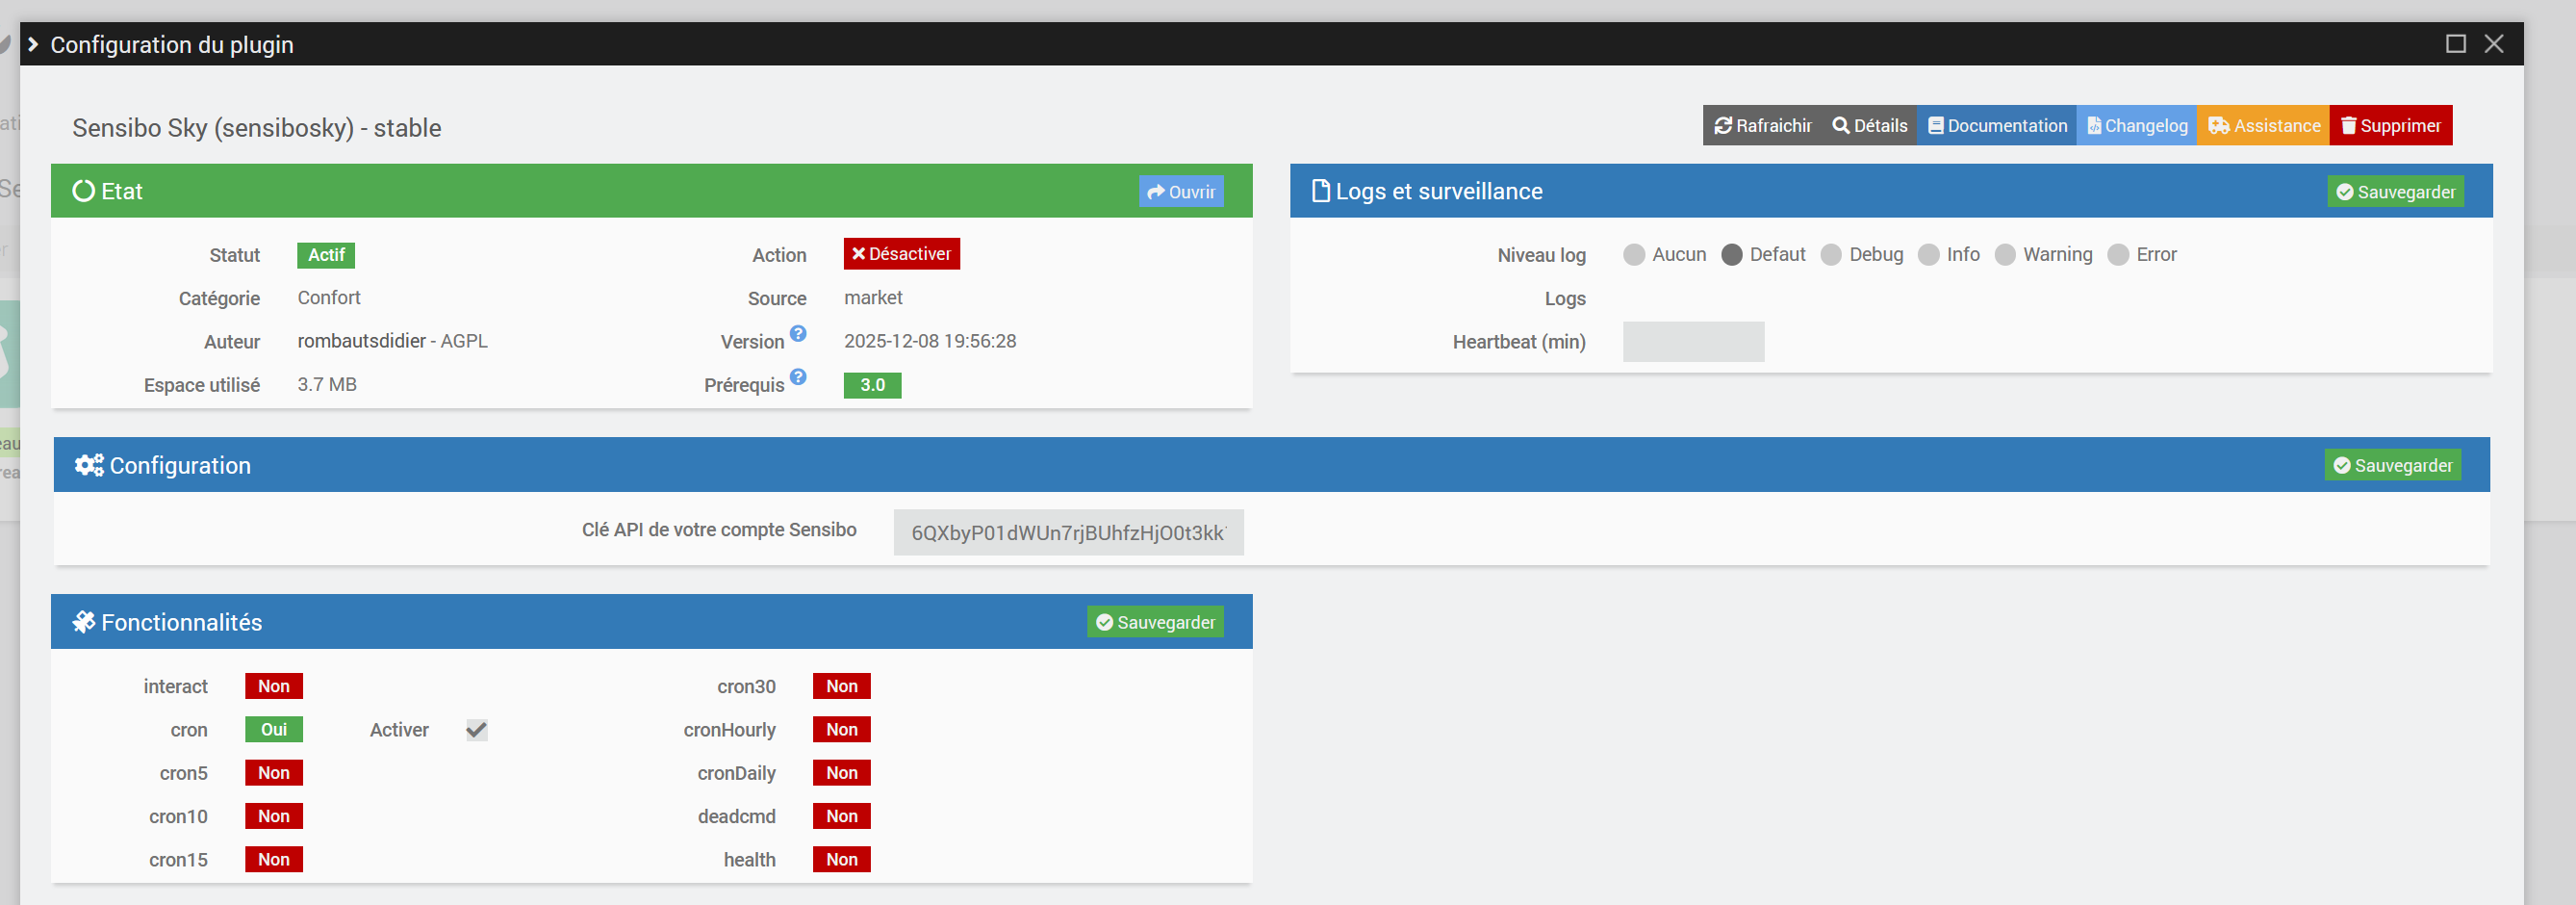This screenshot has height=905, width=2576.
Task: Click the Heartbeat (min) input field
Action: coord(1693,342)
